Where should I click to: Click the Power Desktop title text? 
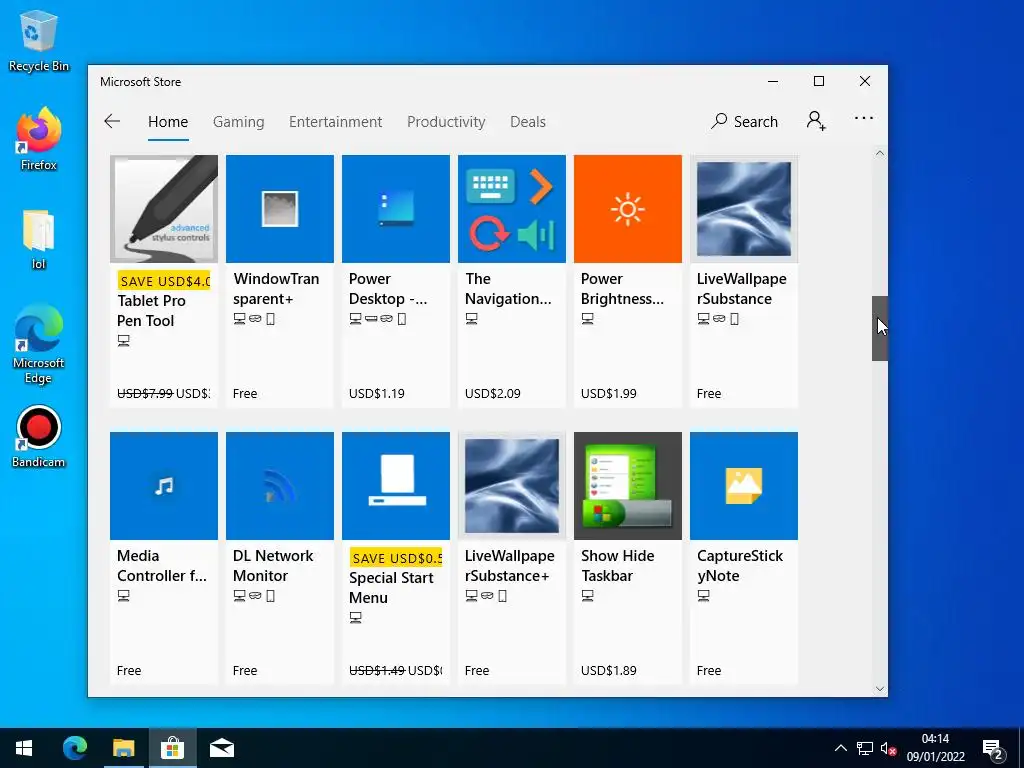pos(388,289)
